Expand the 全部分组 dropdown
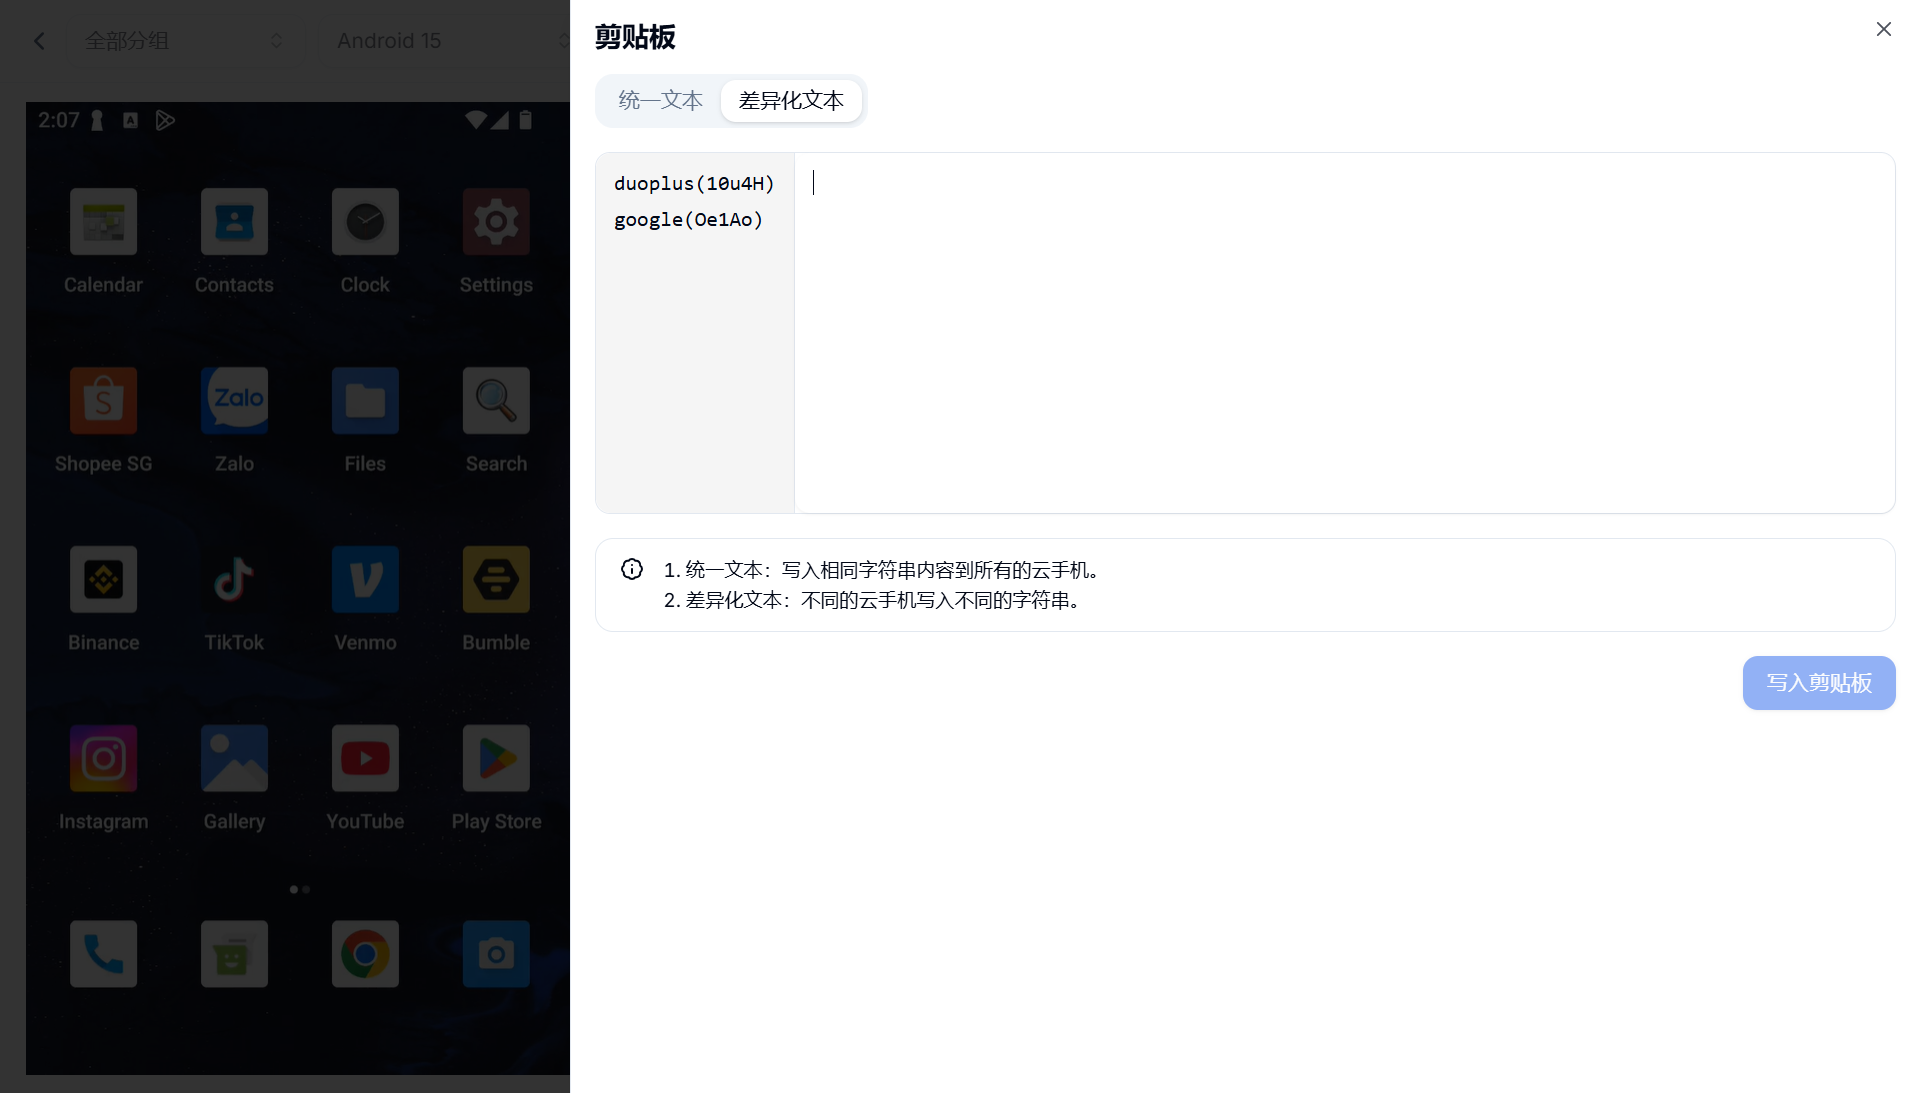 tap(185, 41)
